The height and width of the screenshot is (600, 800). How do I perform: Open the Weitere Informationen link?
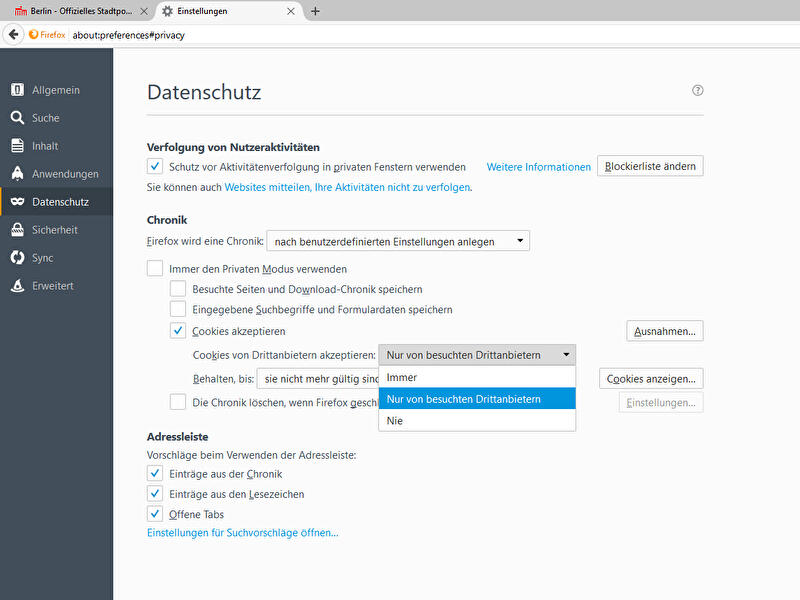pos(538,167)
